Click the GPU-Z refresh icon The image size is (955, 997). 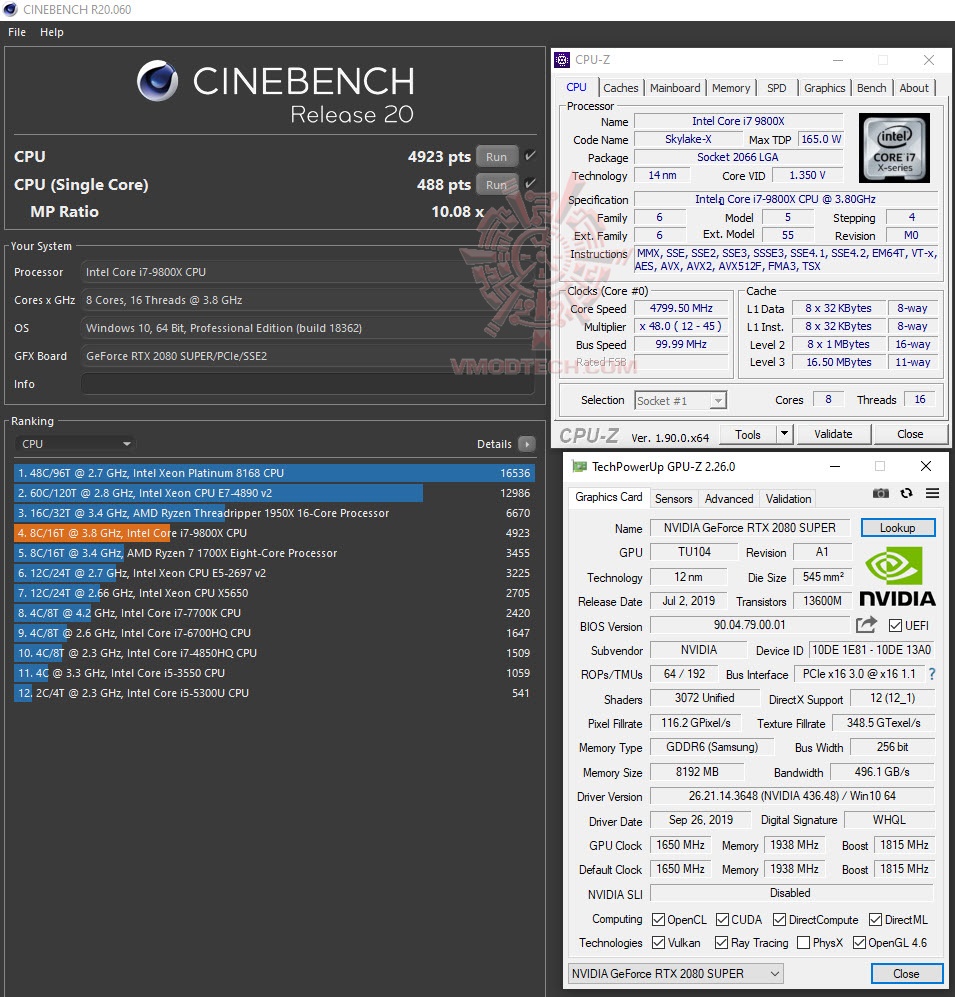coord(907,493)
